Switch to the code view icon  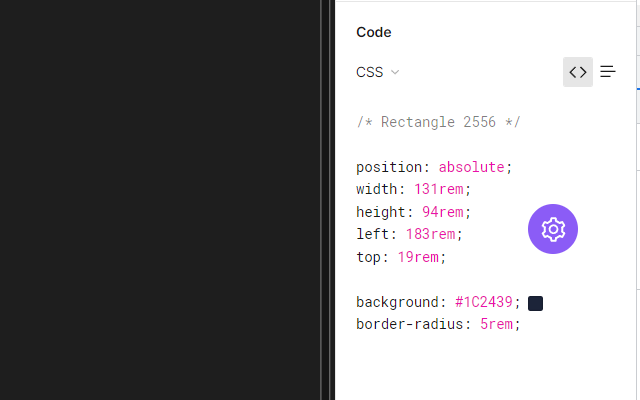[577, 72]
